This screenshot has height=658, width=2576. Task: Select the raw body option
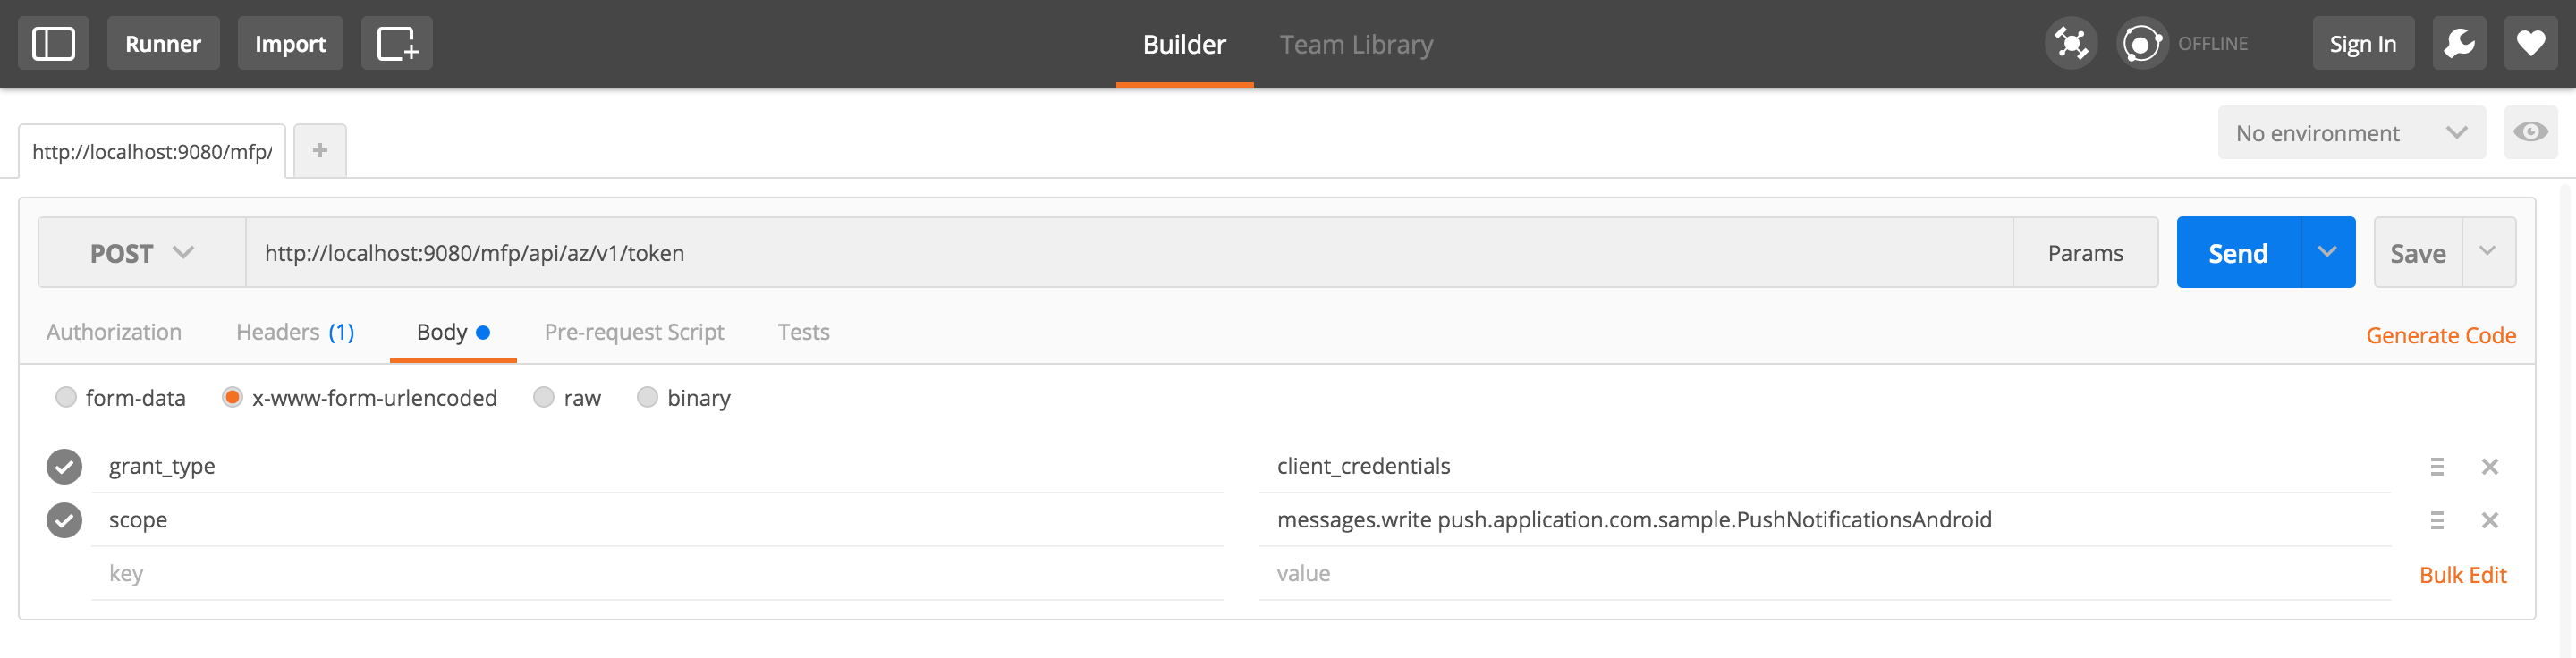544,398
